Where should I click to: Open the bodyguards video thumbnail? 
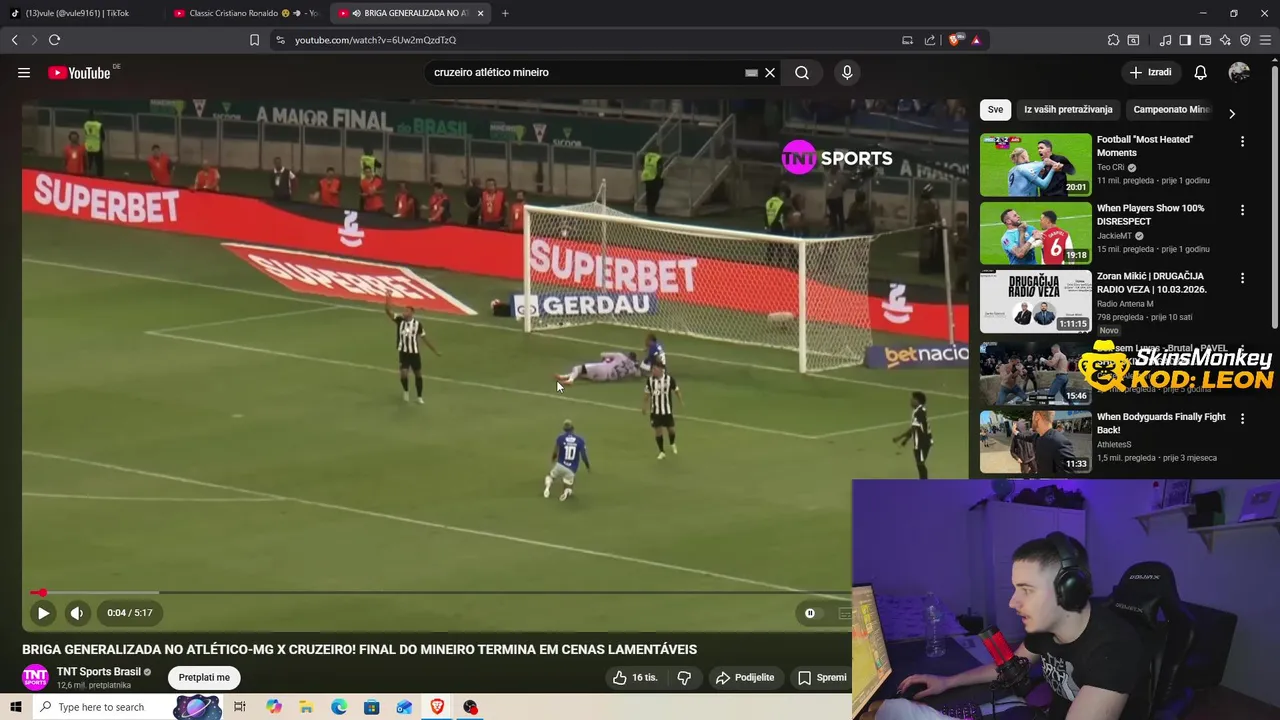point(1035,442)
